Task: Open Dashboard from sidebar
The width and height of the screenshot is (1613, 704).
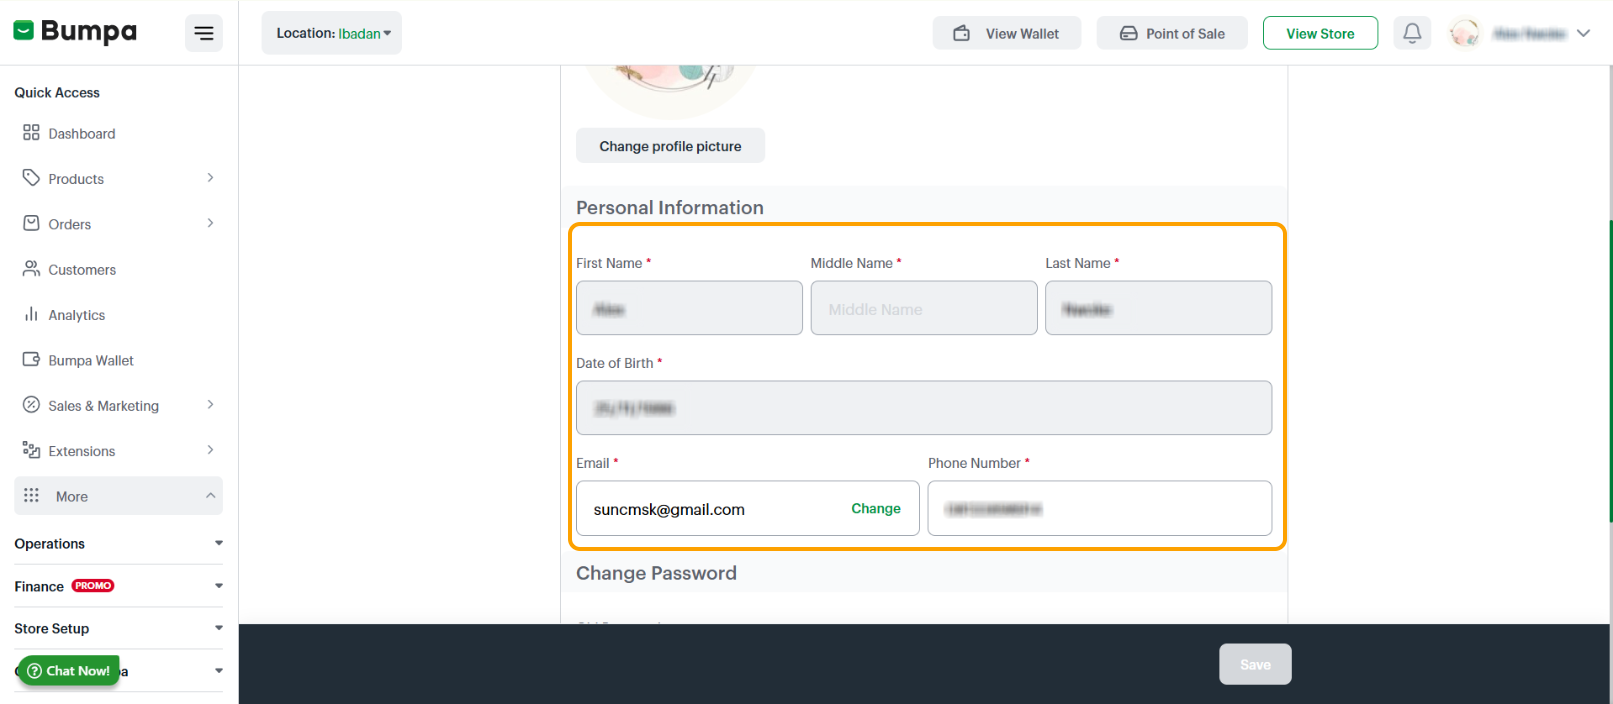Action: coord(82,134)
